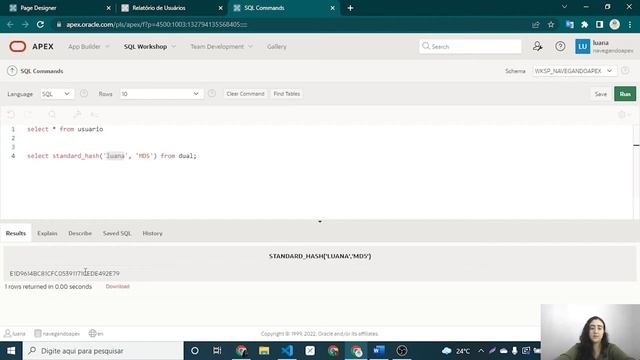The height and width of the screenshot is (360, 640).
Task: Open a new browser tab
Action: point(350,8)
